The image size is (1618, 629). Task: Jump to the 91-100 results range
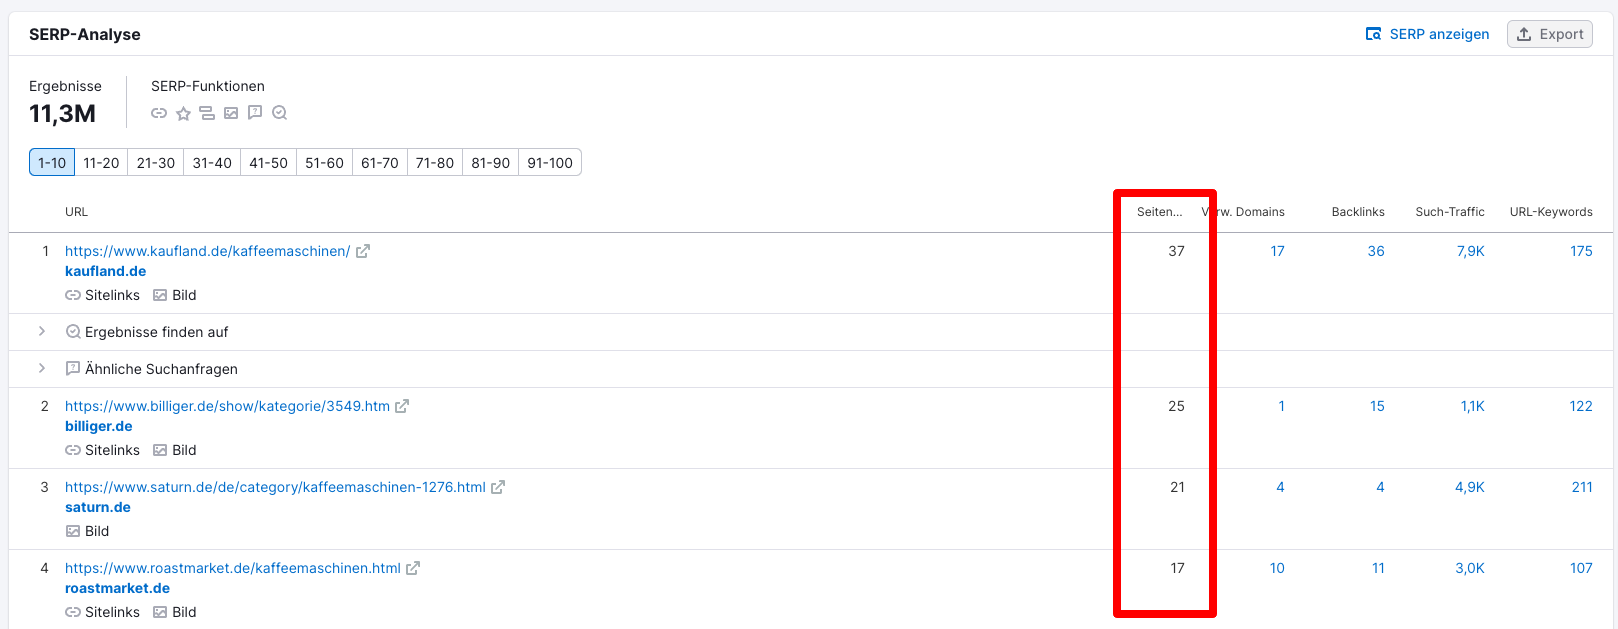click(x=550, y=163)
